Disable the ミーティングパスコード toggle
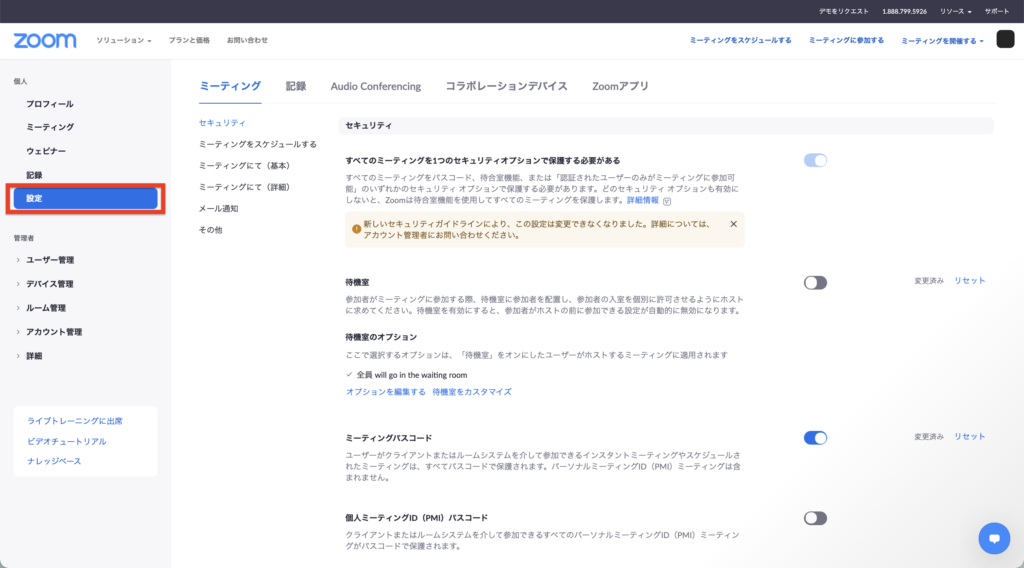This screenshot has width=1024, height=568. point(815,437)
